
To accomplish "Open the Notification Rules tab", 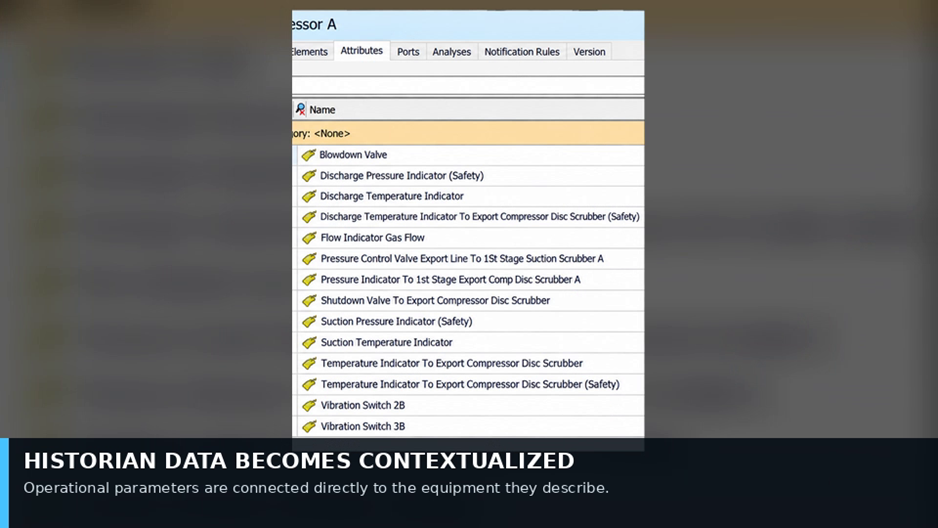I will coord(522,52).
